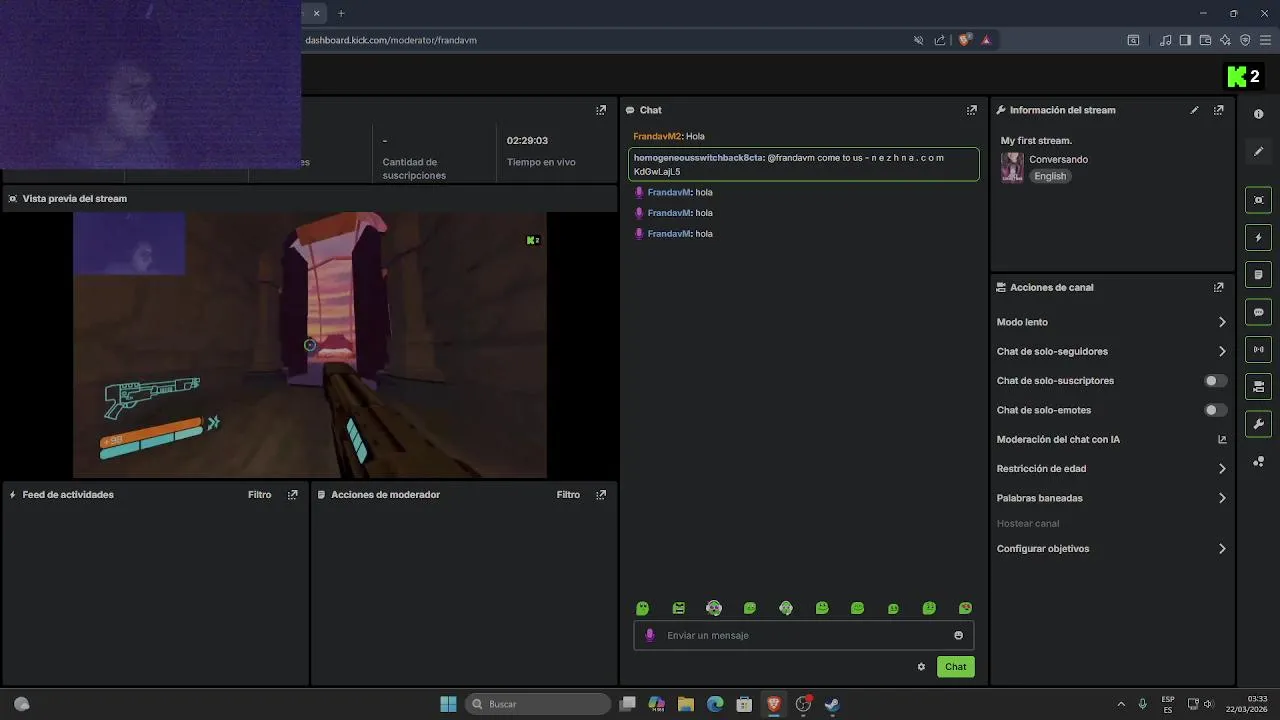Insert the last heart-eyes green emote
Image resolution: width=1280 pixels, height=720 pixels.
(965, 608)
